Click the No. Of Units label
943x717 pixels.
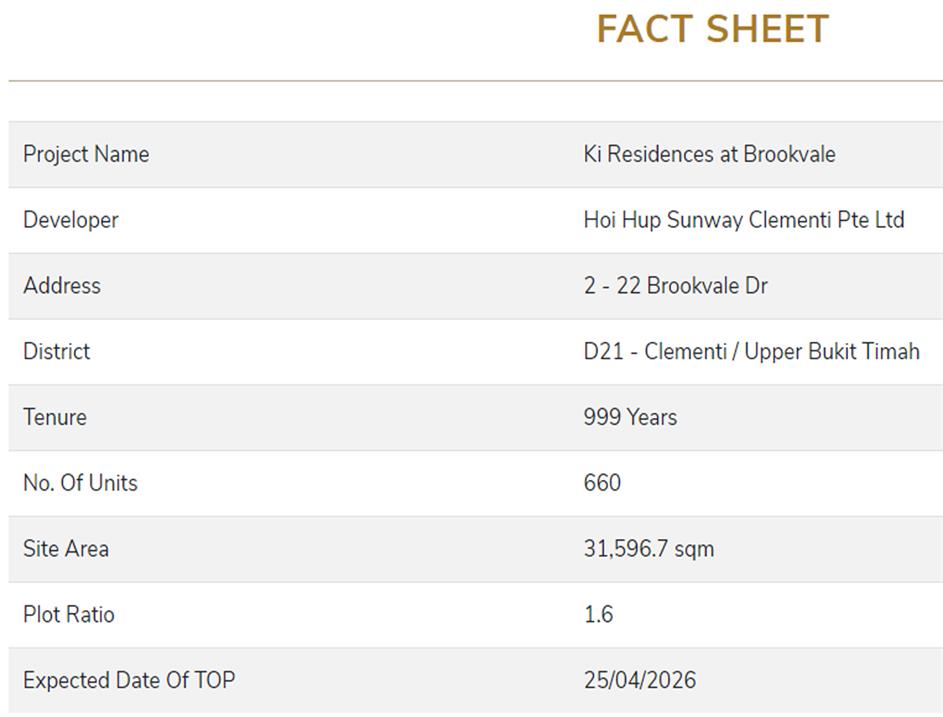pyautogui.click(x=80, y=483)
